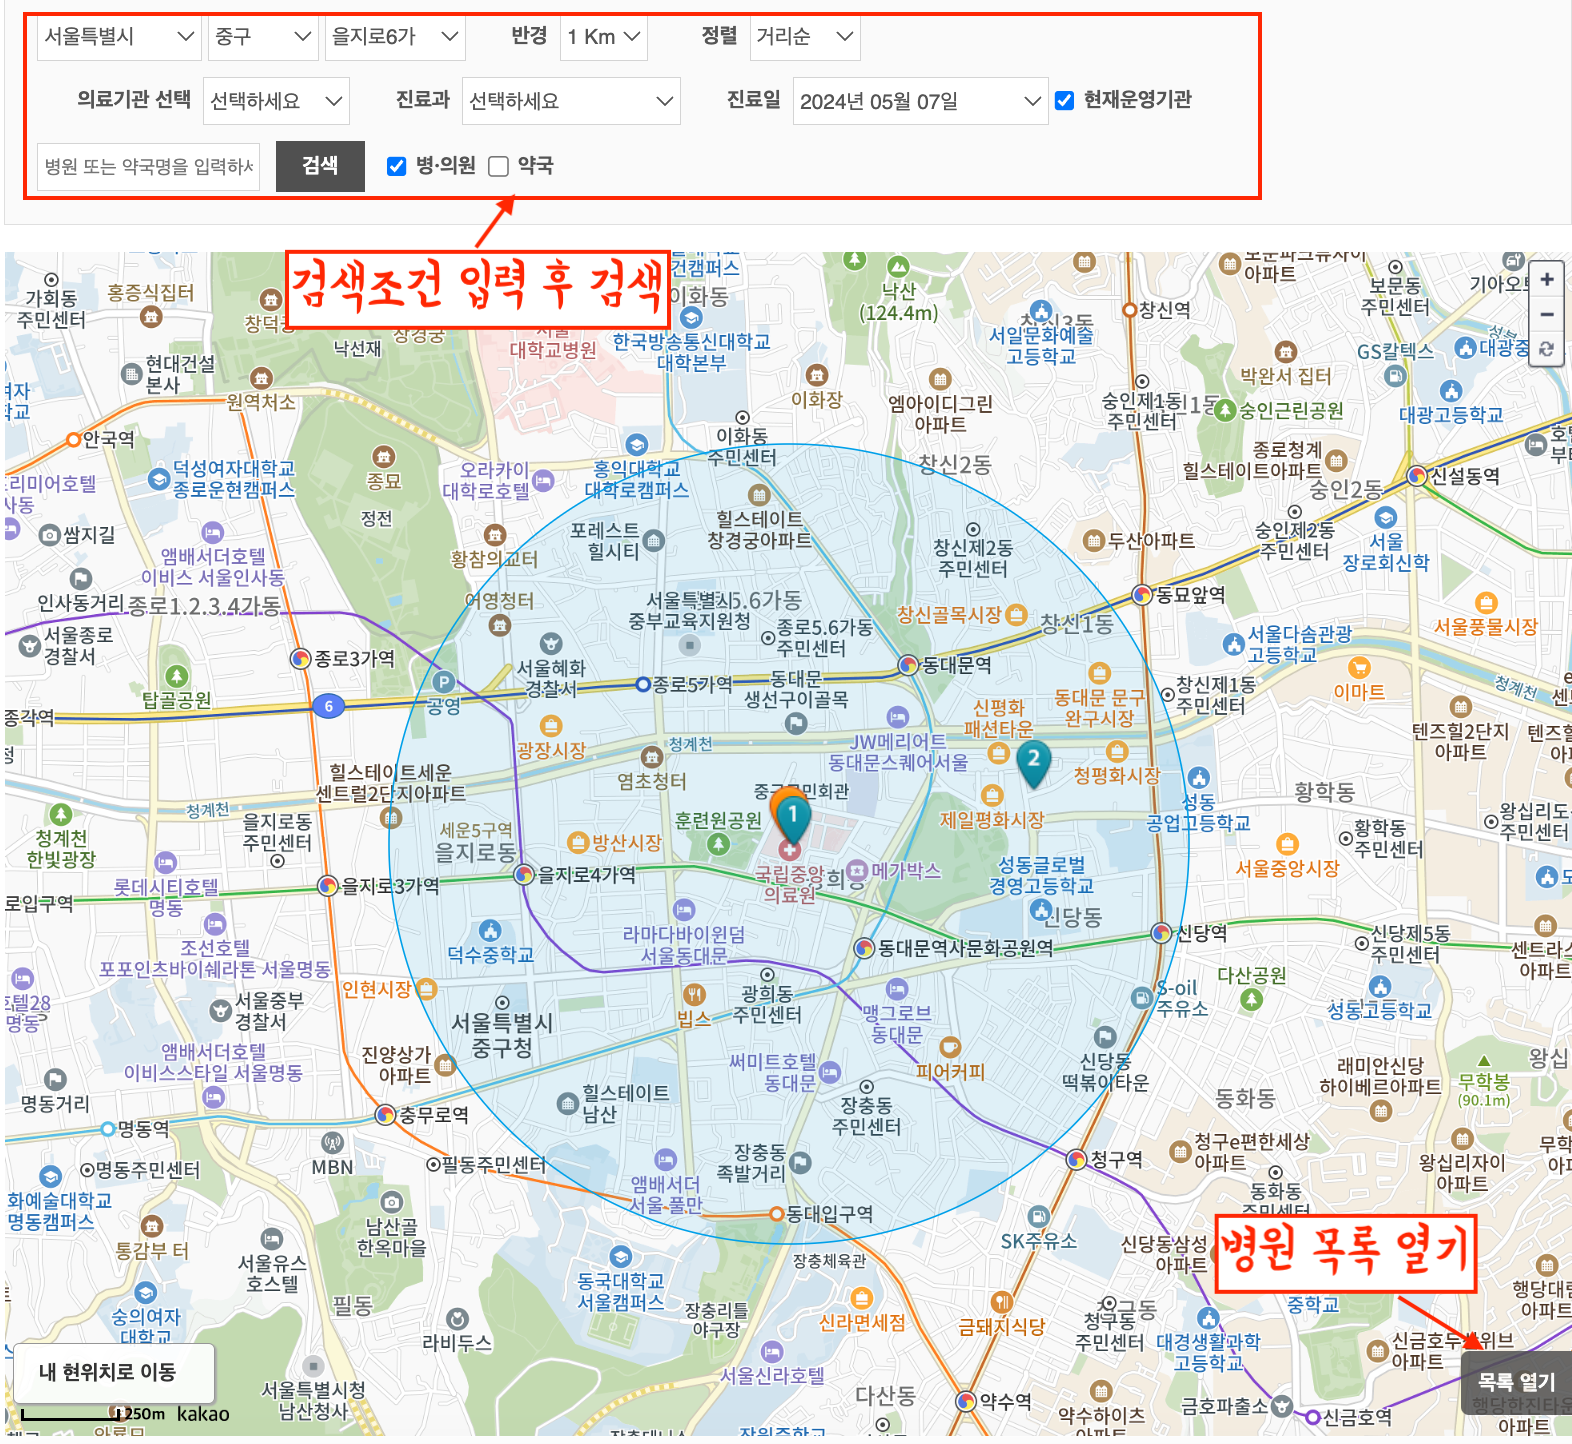Zoom in the map with plus button
The width and height of the screenshot is (1572, 1444).
pos(1547,279)
